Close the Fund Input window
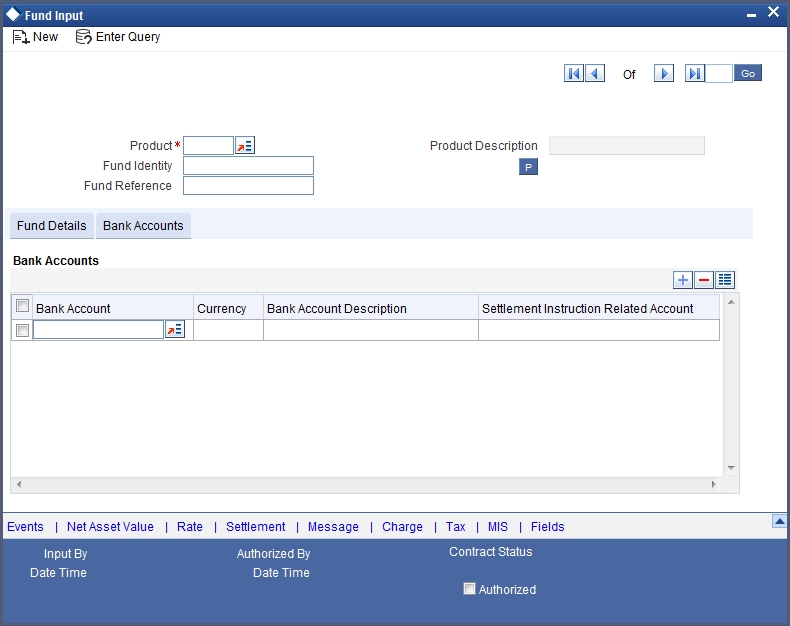790x626 pixels. tap(773, 12)
